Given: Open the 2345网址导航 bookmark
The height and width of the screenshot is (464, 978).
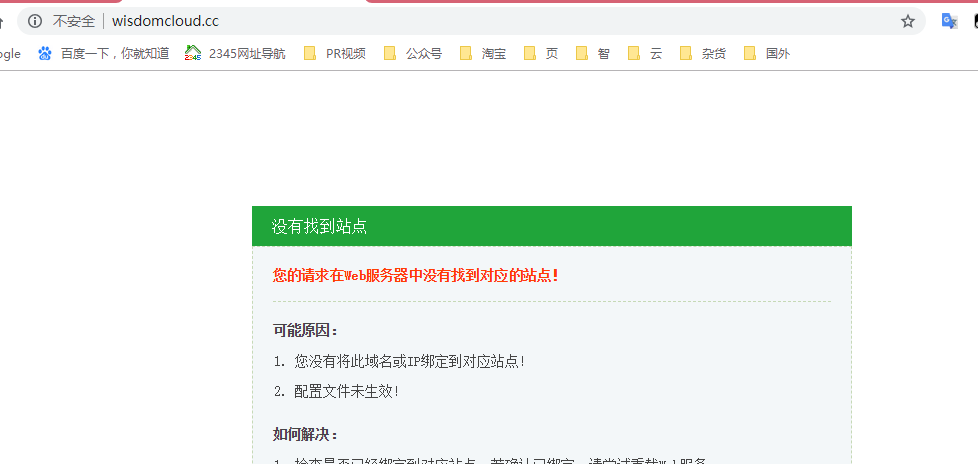Looking at the screenshot, I should [x=235, y=54].
